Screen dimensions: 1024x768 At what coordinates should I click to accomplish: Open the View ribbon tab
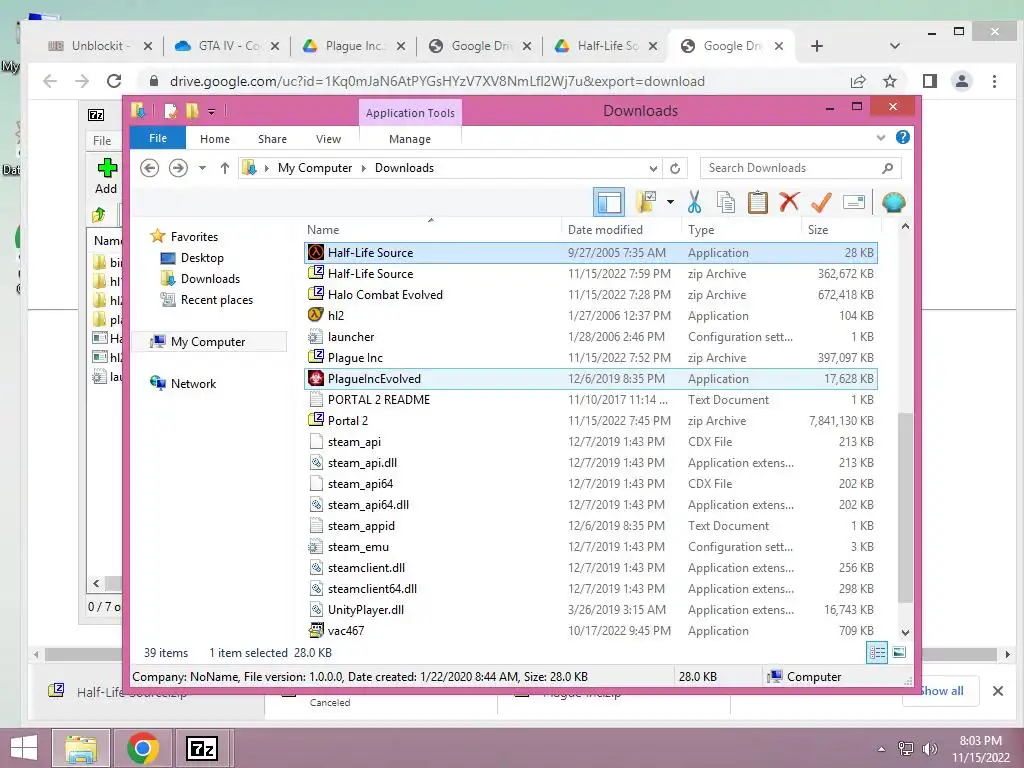coord(328,139)
